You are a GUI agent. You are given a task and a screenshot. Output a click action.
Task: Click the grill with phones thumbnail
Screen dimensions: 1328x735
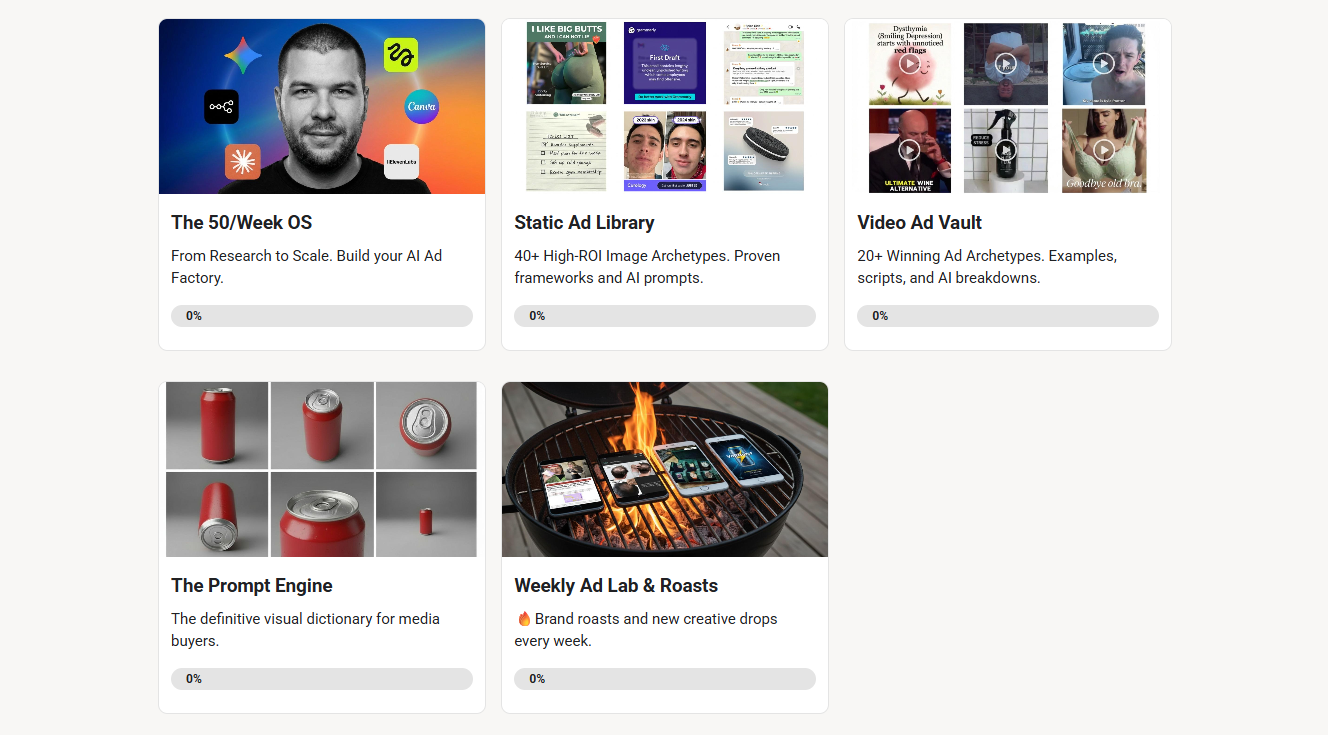(665, 469)
